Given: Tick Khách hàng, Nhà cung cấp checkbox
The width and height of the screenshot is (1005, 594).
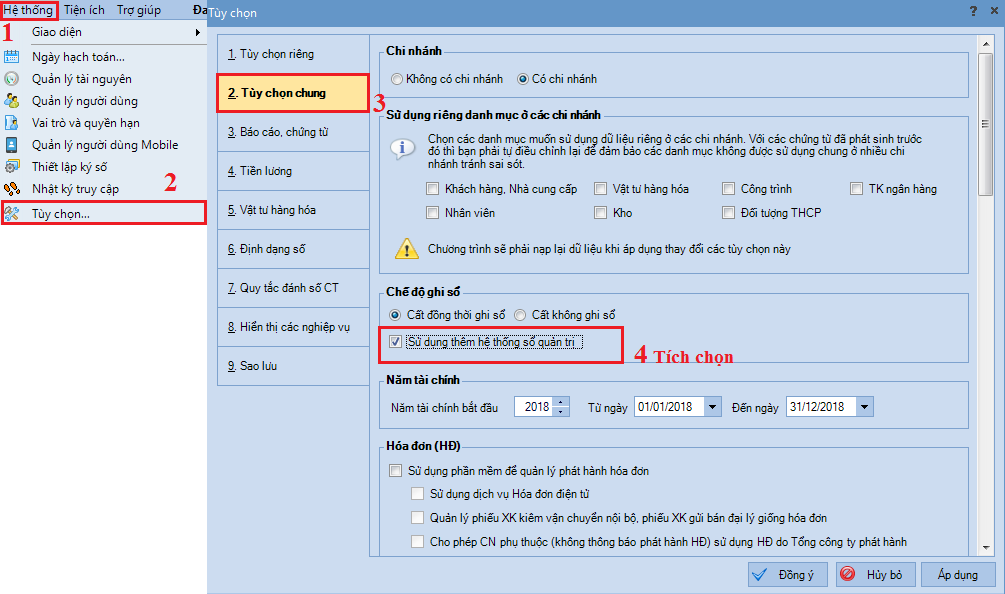Looking at the screenshot, I should 433,188.
